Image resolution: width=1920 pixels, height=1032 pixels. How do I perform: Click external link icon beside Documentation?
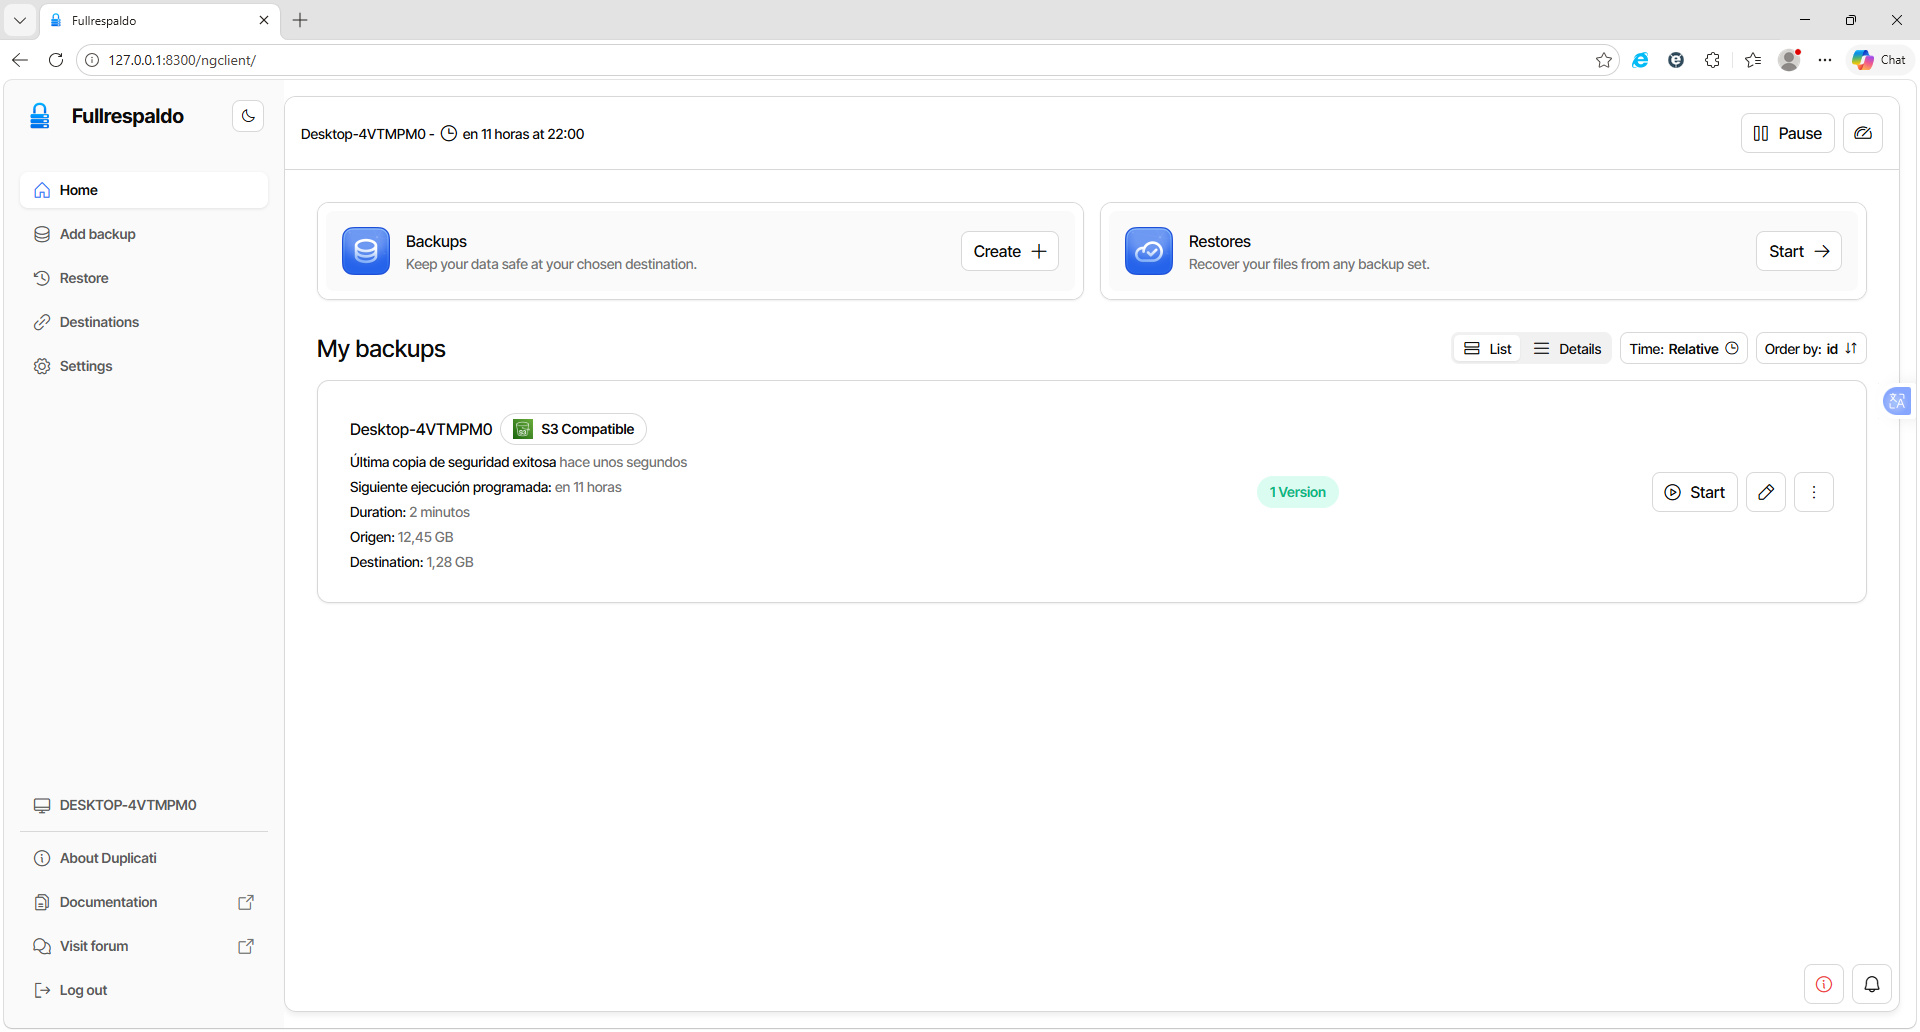point(246,902)
